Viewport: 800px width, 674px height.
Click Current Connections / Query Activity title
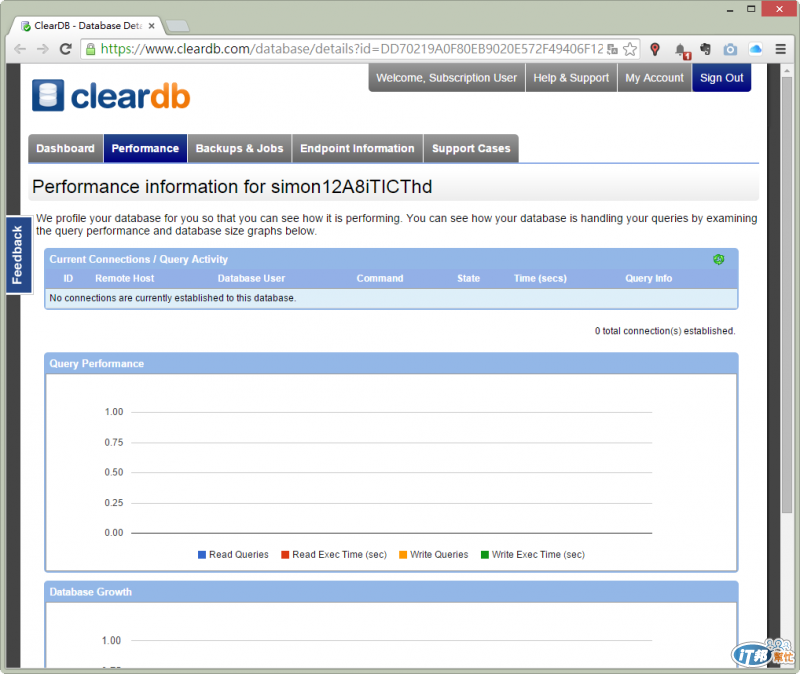click(138, 259)
